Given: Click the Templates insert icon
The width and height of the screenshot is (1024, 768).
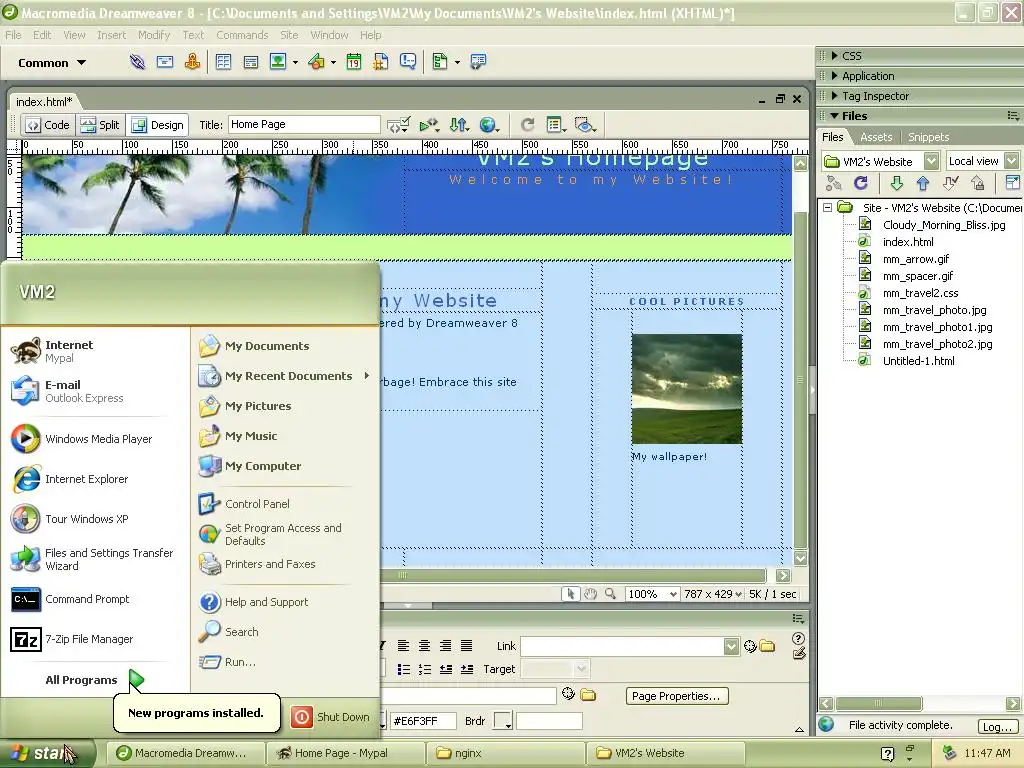Looking at the screenshot, I should point(440,62).
